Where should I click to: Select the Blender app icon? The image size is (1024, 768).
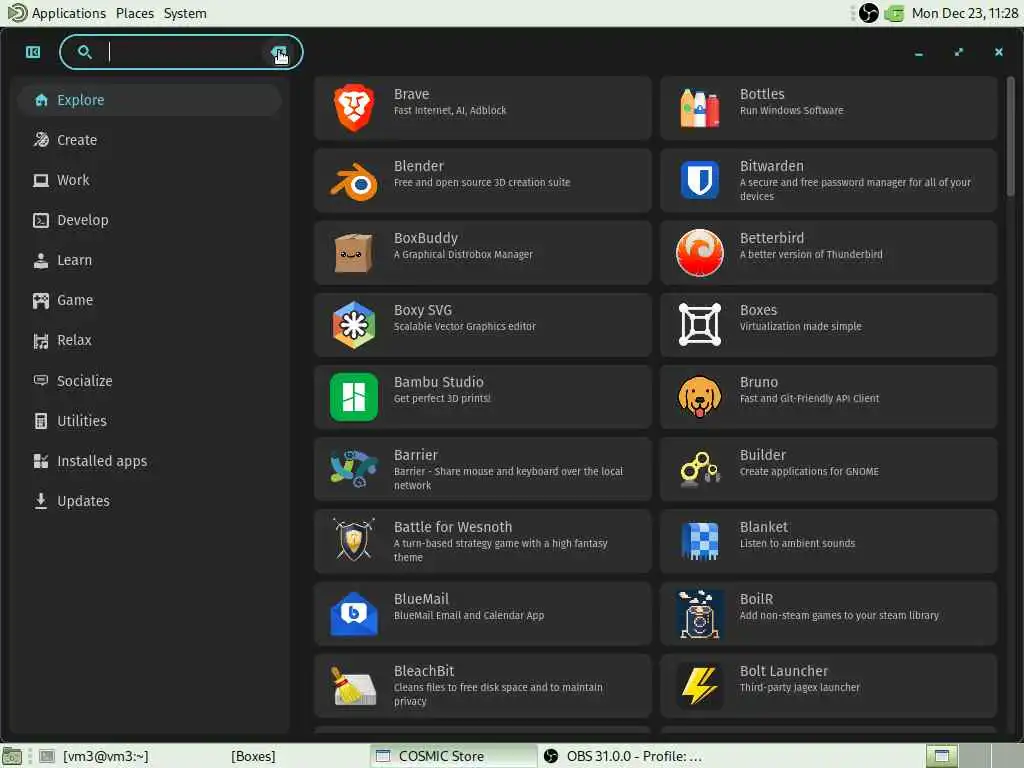click(353, 181)
